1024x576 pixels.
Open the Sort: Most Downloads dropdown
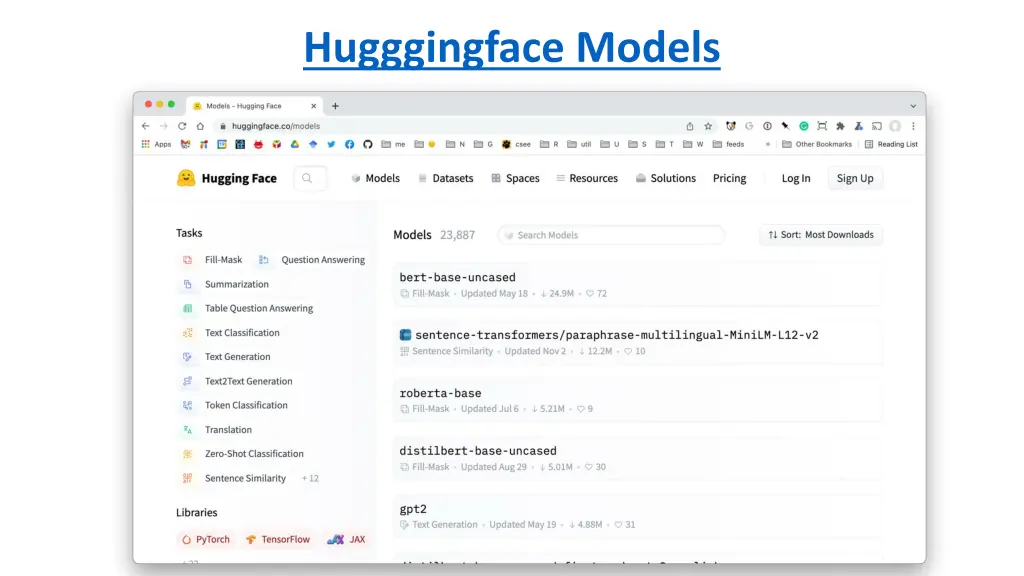pyautogui.click(x=820, y=235)
